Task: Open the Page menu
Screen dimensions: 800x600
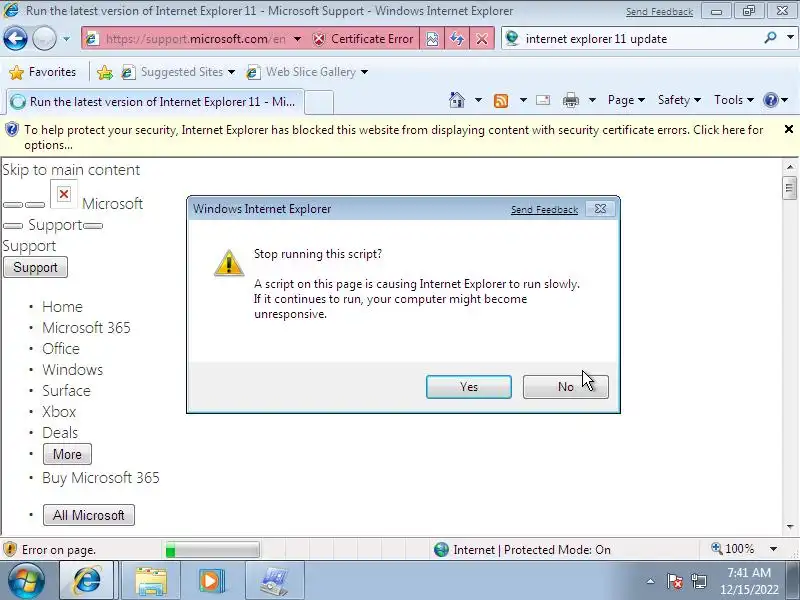Action: pos(626,100)
